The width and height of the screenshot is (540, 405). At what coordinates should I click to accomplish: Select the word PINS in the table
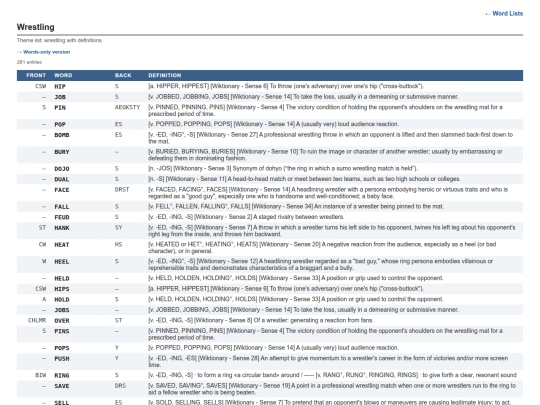coord(62,331)
